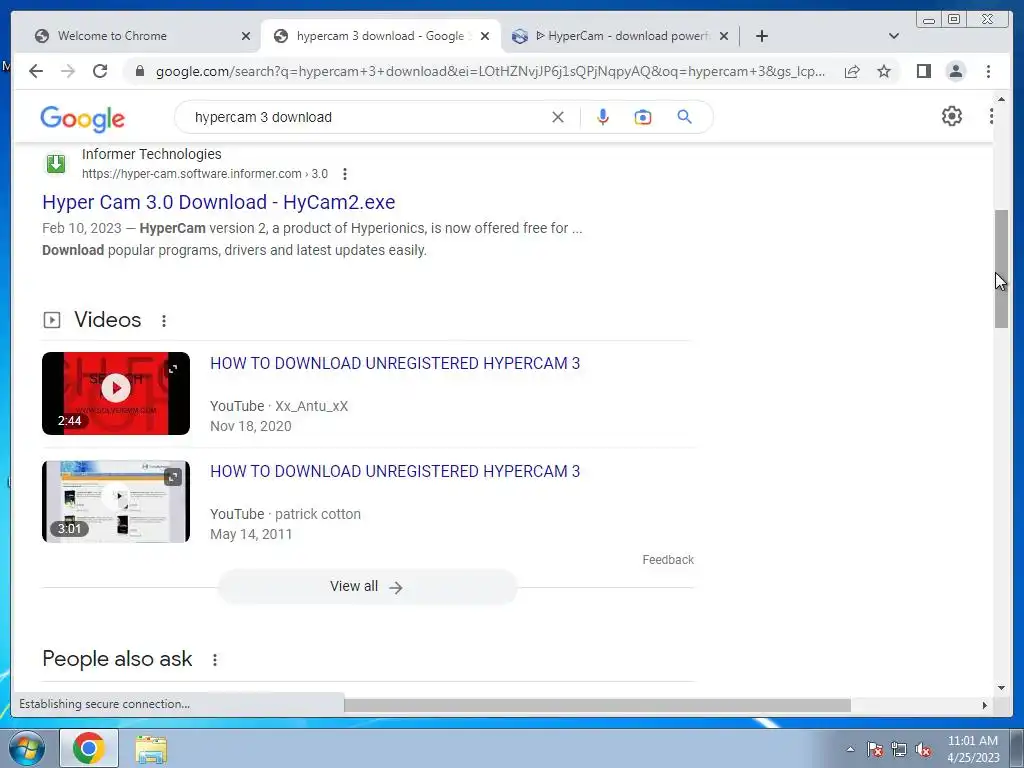Reload the current page
The width and height of the screenshot is (1024, 768).
click(100, 71)
